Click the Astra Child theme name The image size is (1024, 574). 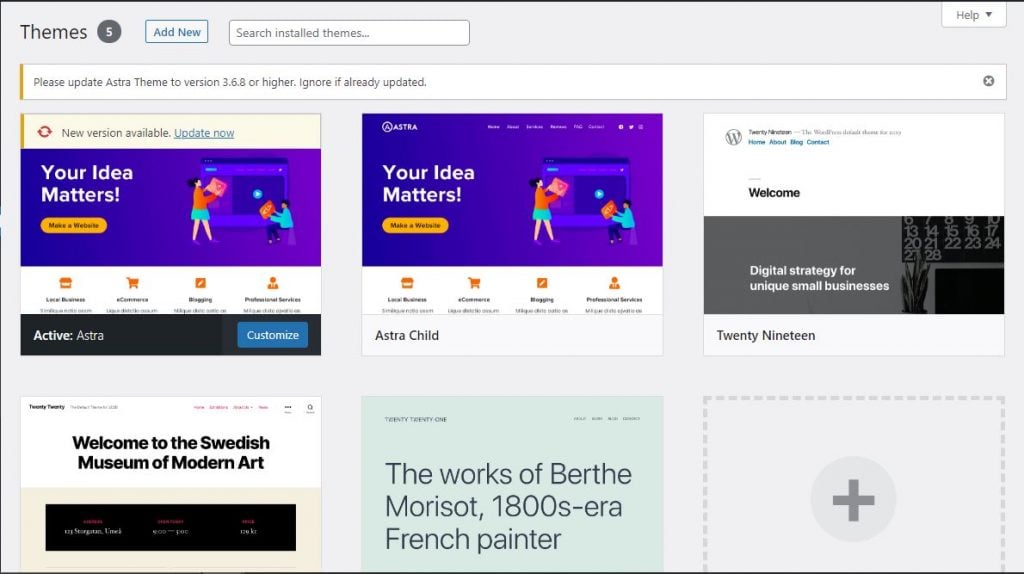click(x=407, y=335)
